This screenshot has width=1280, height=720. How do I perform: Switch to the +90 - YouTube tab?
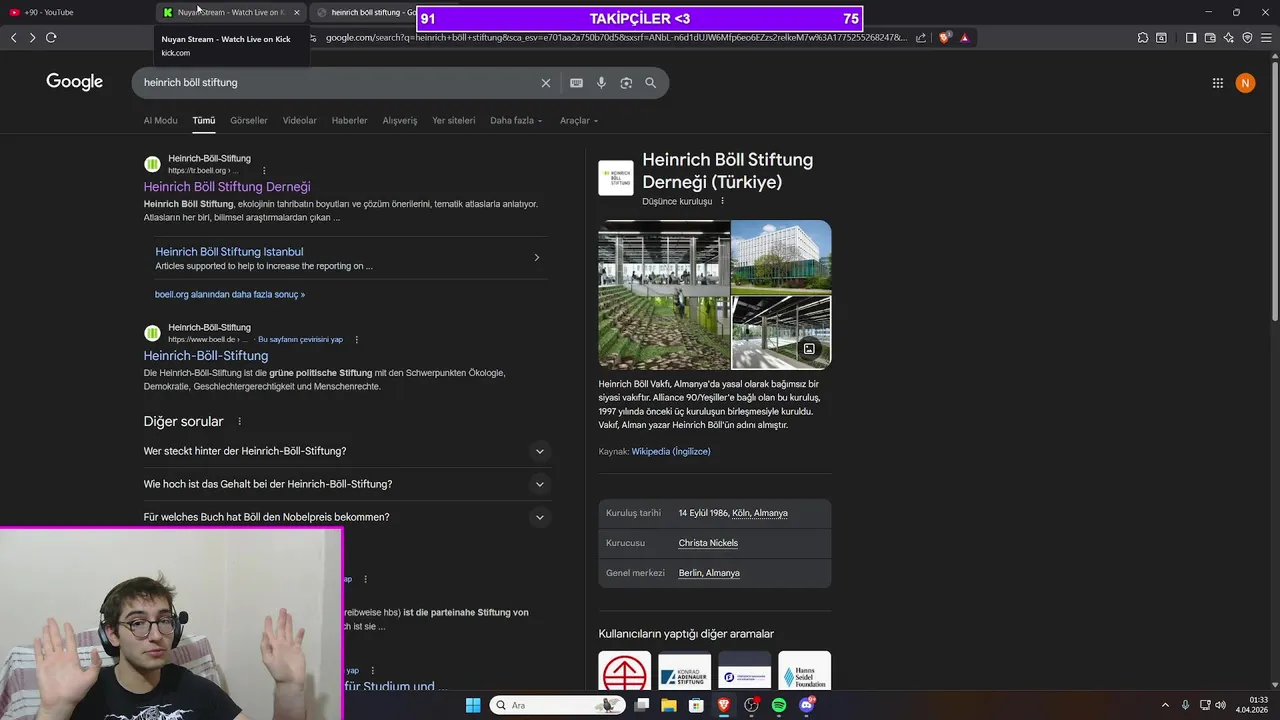pos(75,12)
